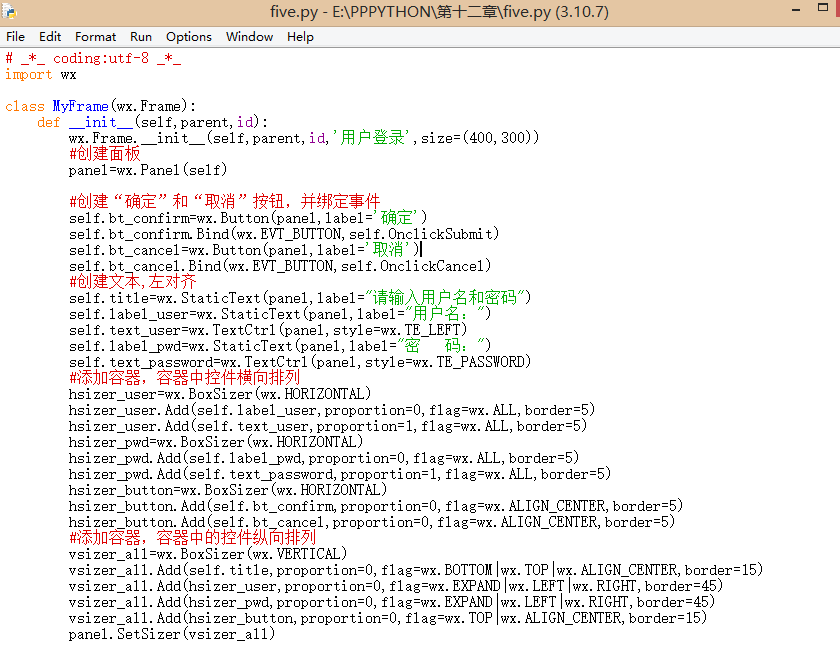
Task: Click the self.bt_confirm=wx.Button line
Action: [x=248, y=217]
